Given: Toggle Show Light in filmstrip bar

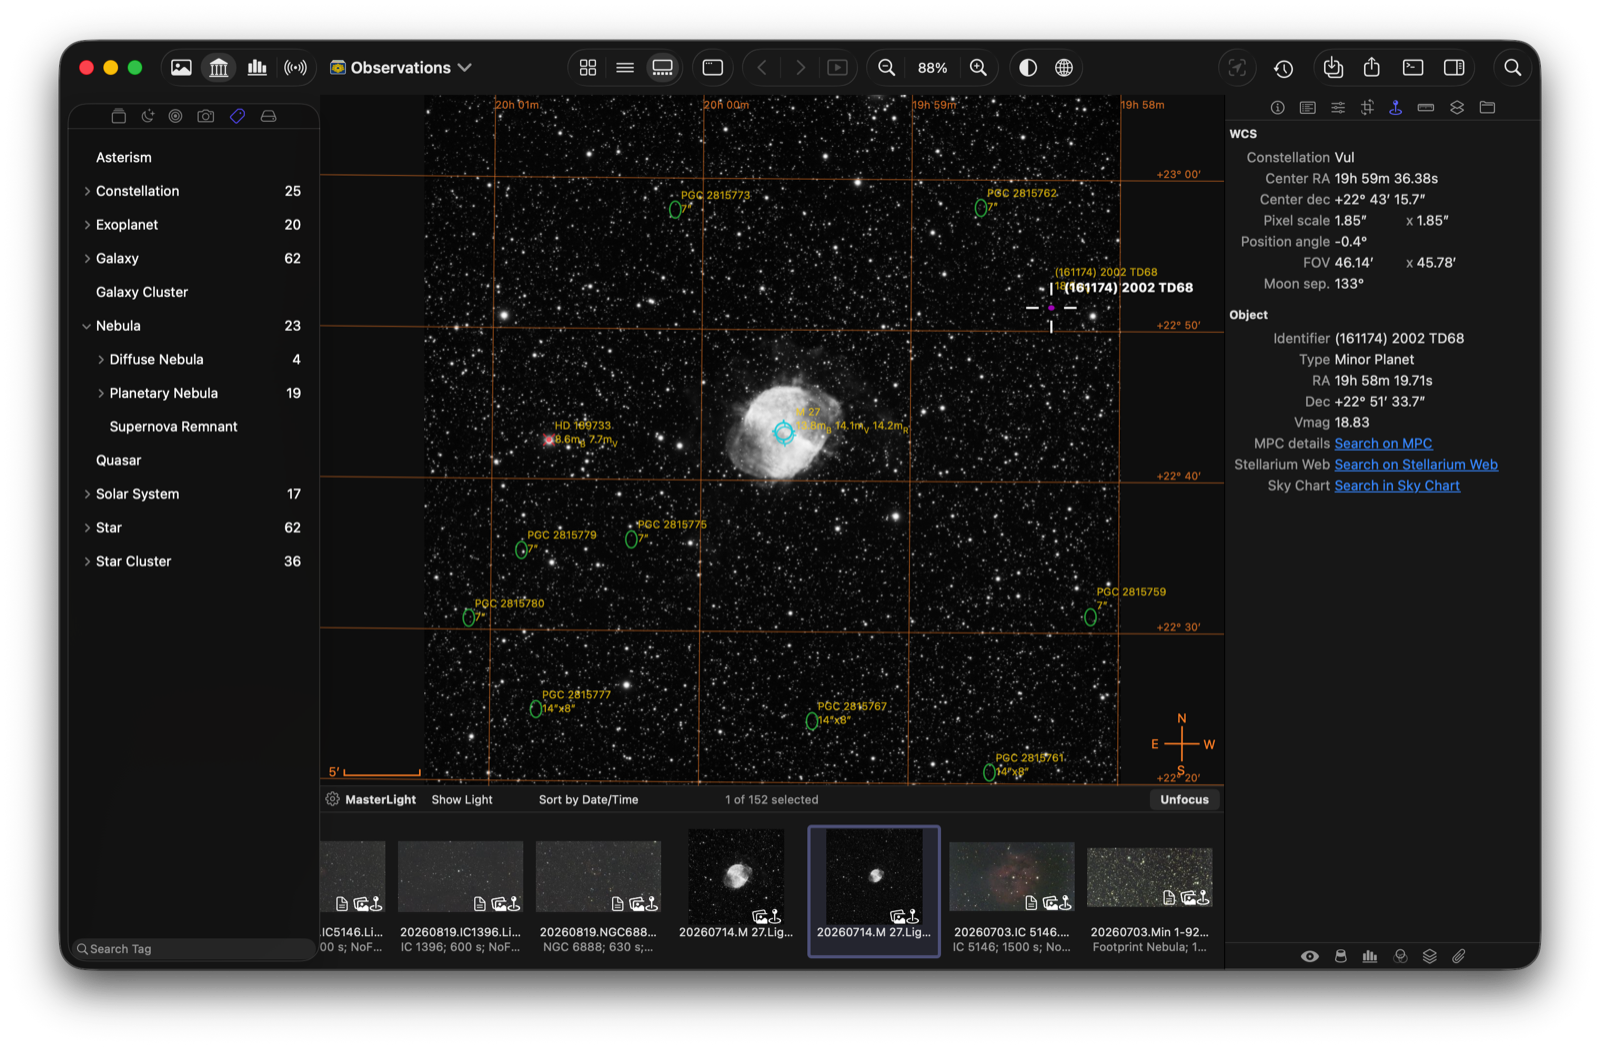Looking at the screenshot, I should pyautogui.click(x=462, y=800).
